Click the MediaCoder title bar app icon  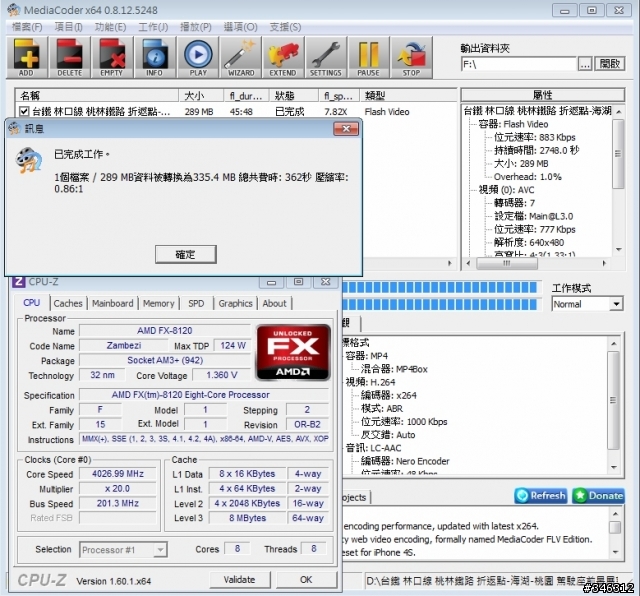14,10
